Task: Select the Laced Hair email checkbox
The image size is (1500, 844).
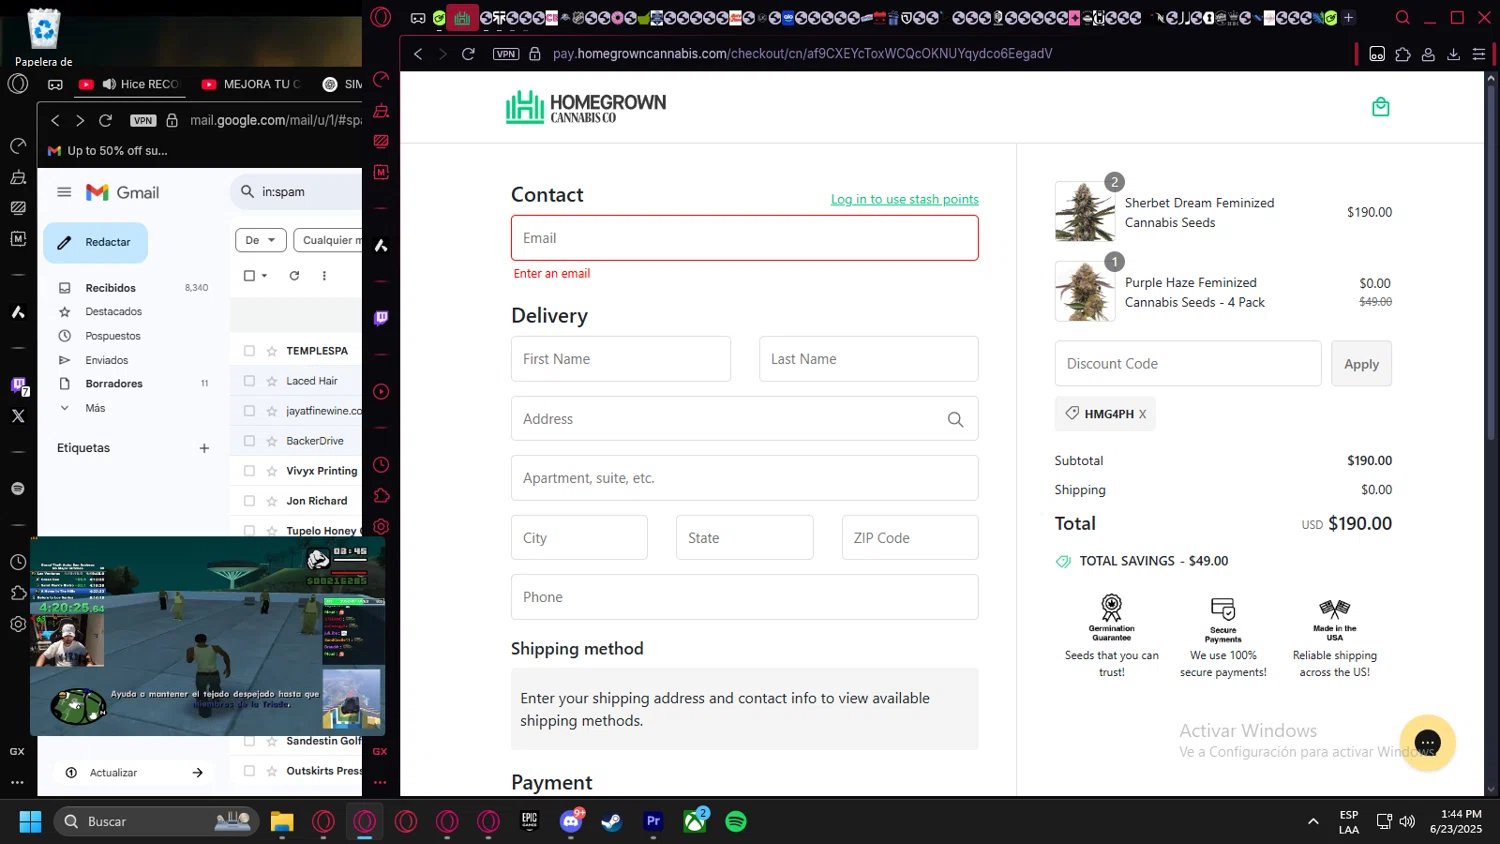Action: pos(249,381)
